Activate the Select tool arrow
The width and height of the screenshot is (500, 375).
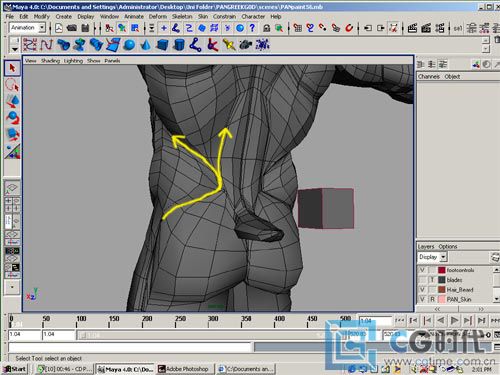coord(12,68)
